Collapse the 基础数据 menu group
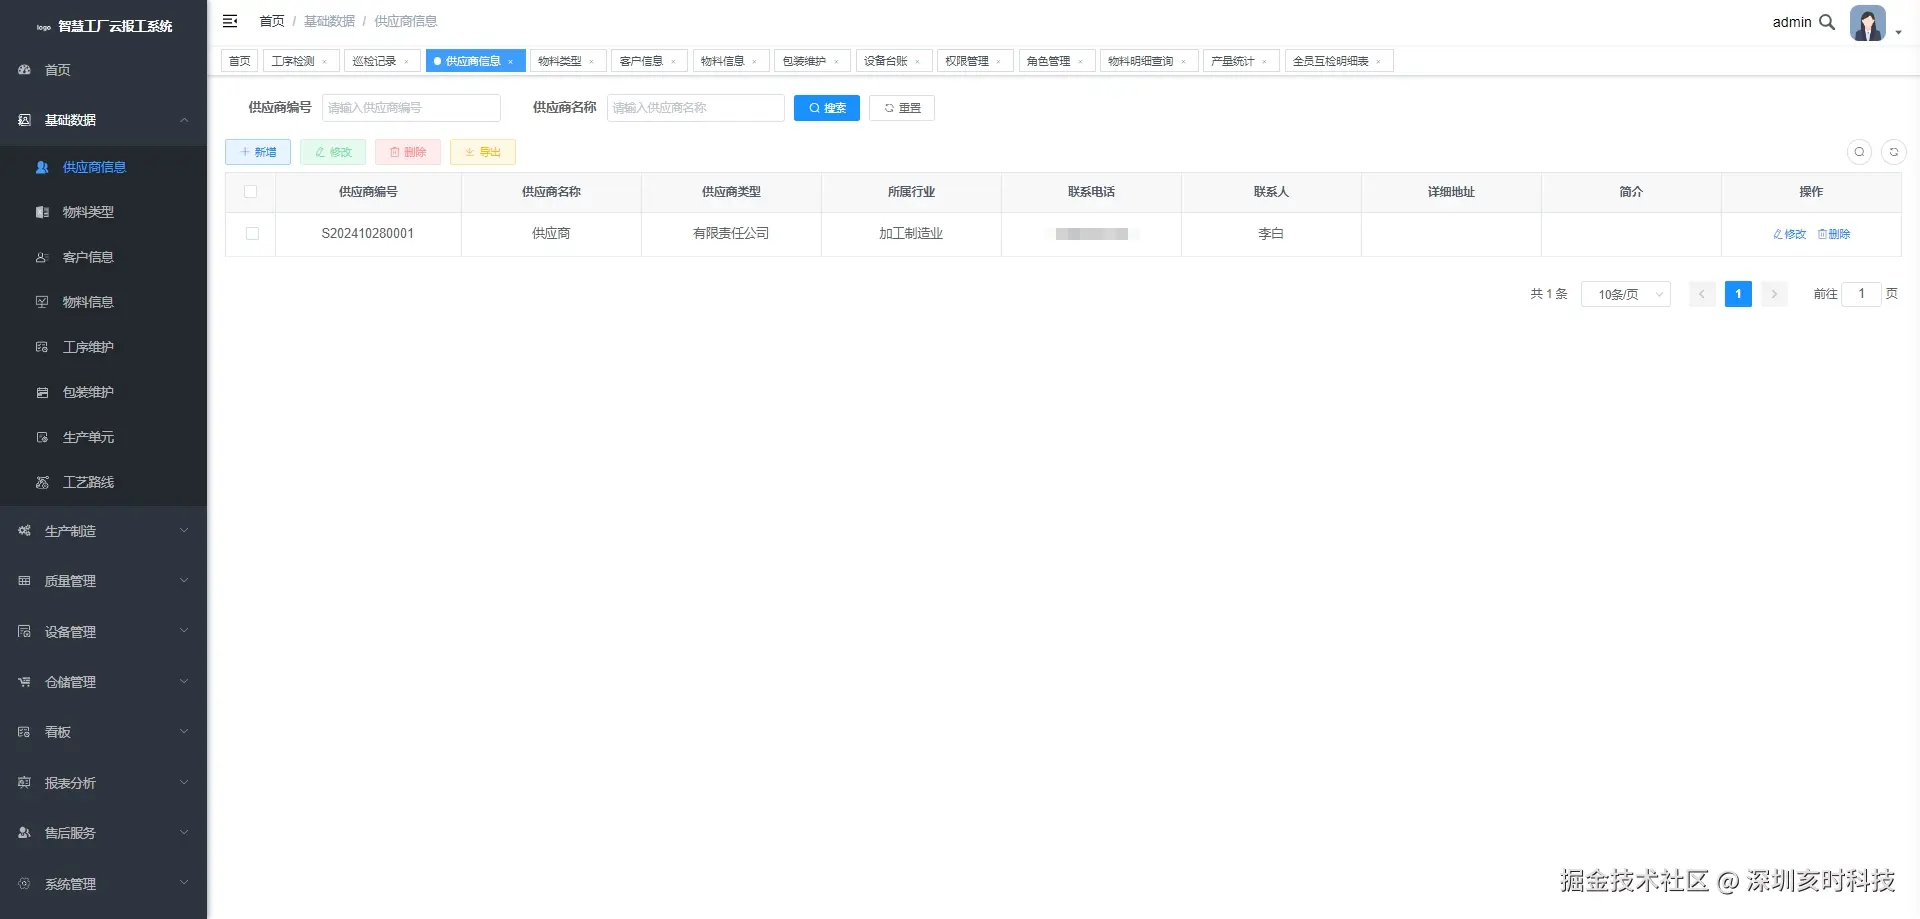The width and height of the screenshot is (1920, 919). pyautogui.click(x=104, y=120)
